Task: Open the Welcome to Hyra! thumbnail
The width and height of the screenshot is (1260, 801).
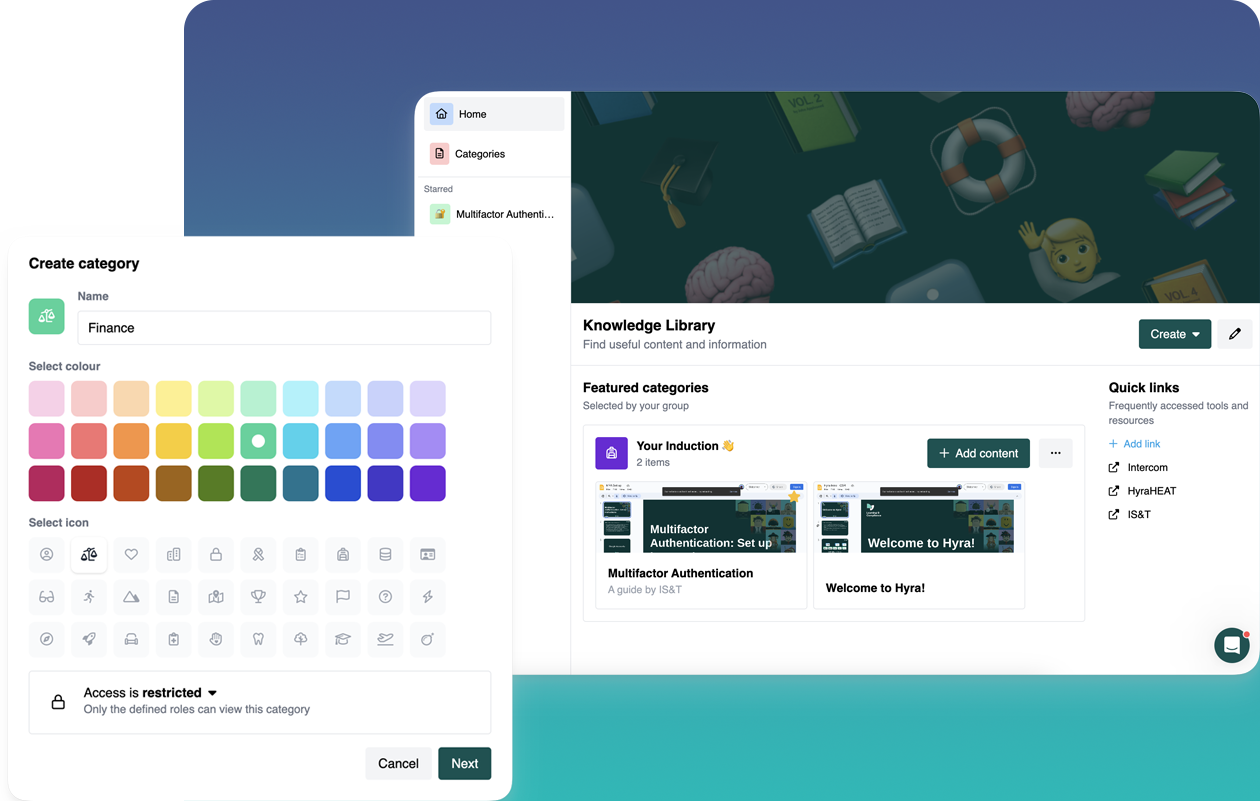Action: (918, 518)
